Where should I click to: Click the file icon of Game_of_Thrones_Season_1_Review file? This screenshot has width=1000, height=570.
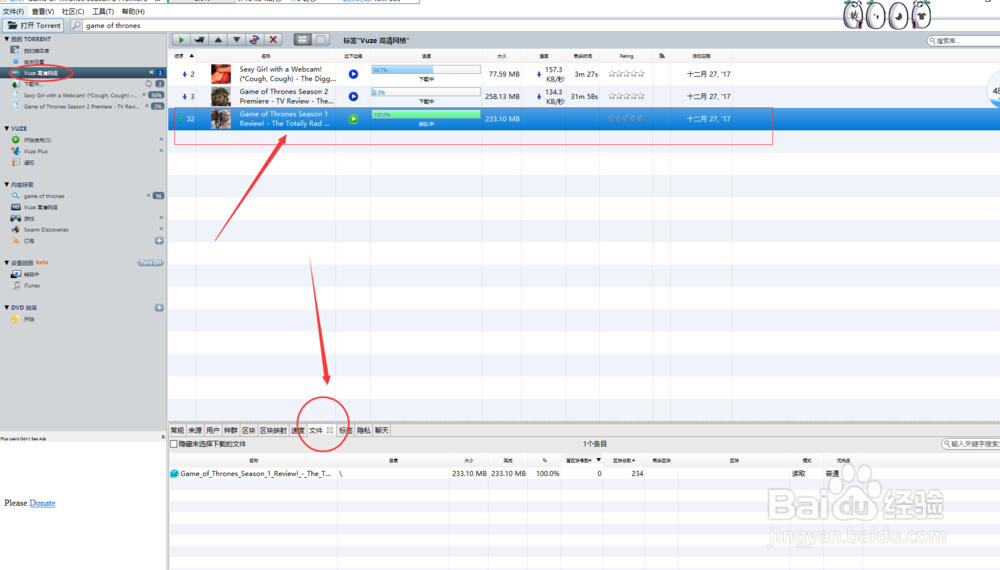coord(174,474)
